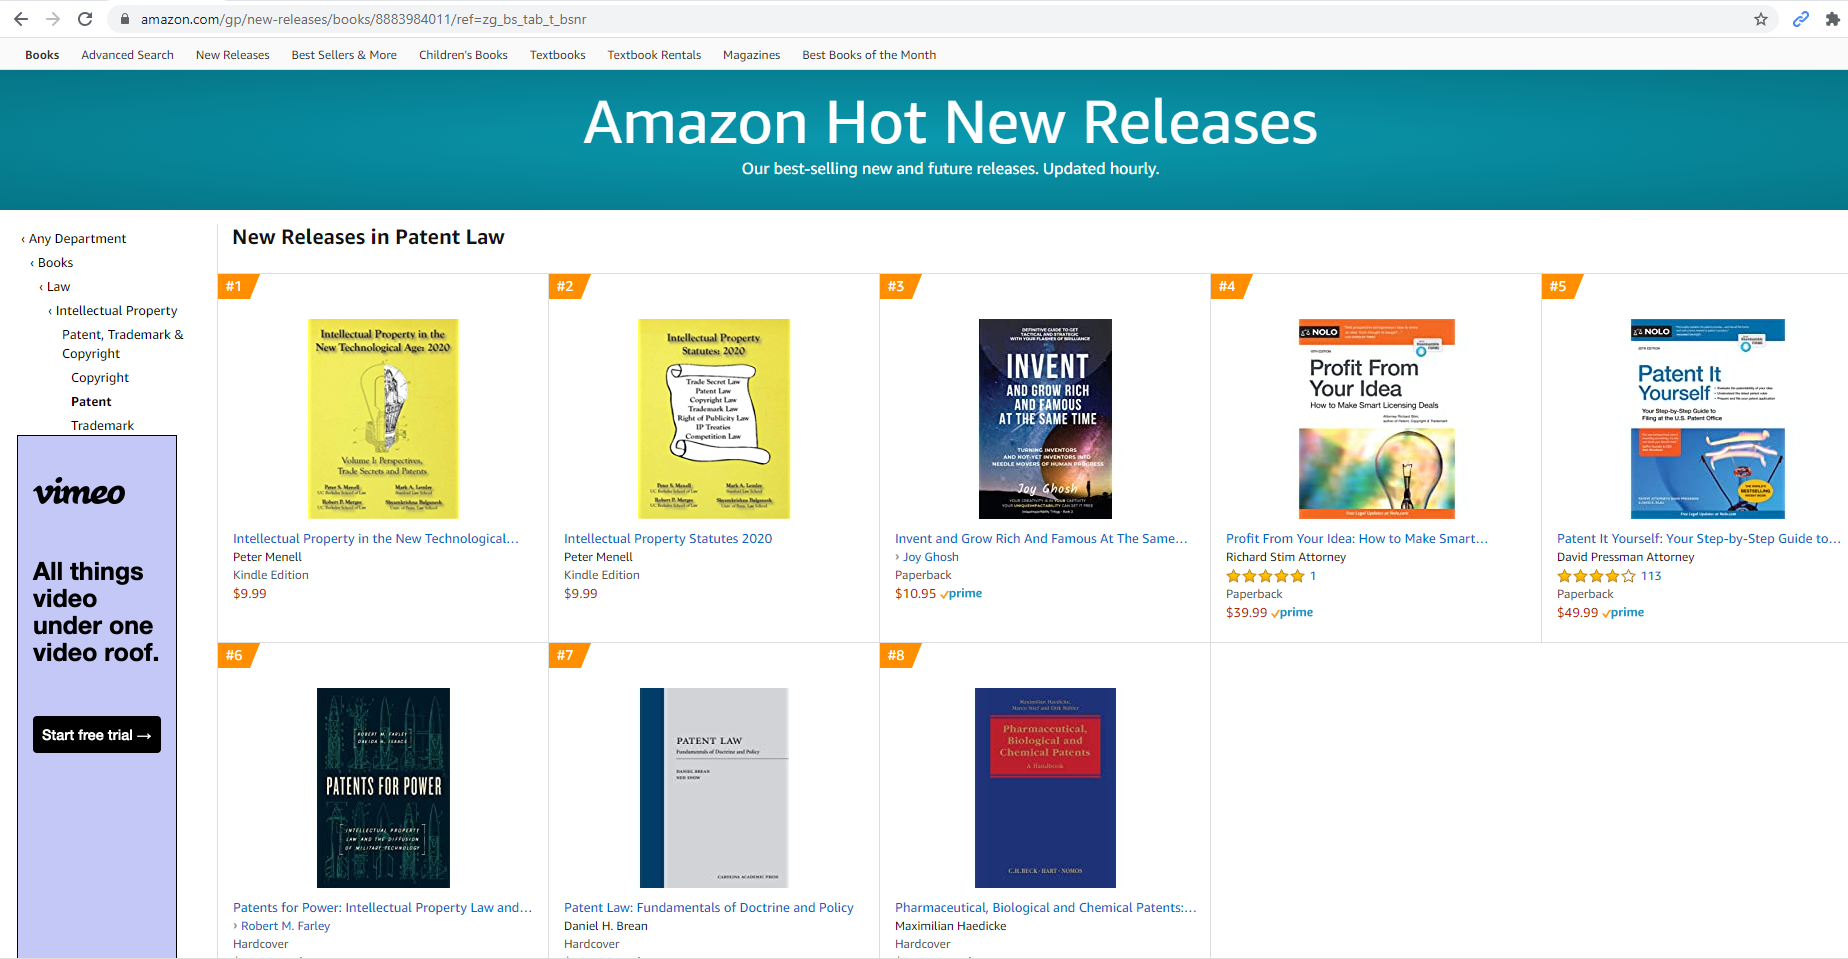Select the Trademark subcategory
The height and width of the screenshot is (959, 1848).
pyautogui.click(x=102, y=426)
